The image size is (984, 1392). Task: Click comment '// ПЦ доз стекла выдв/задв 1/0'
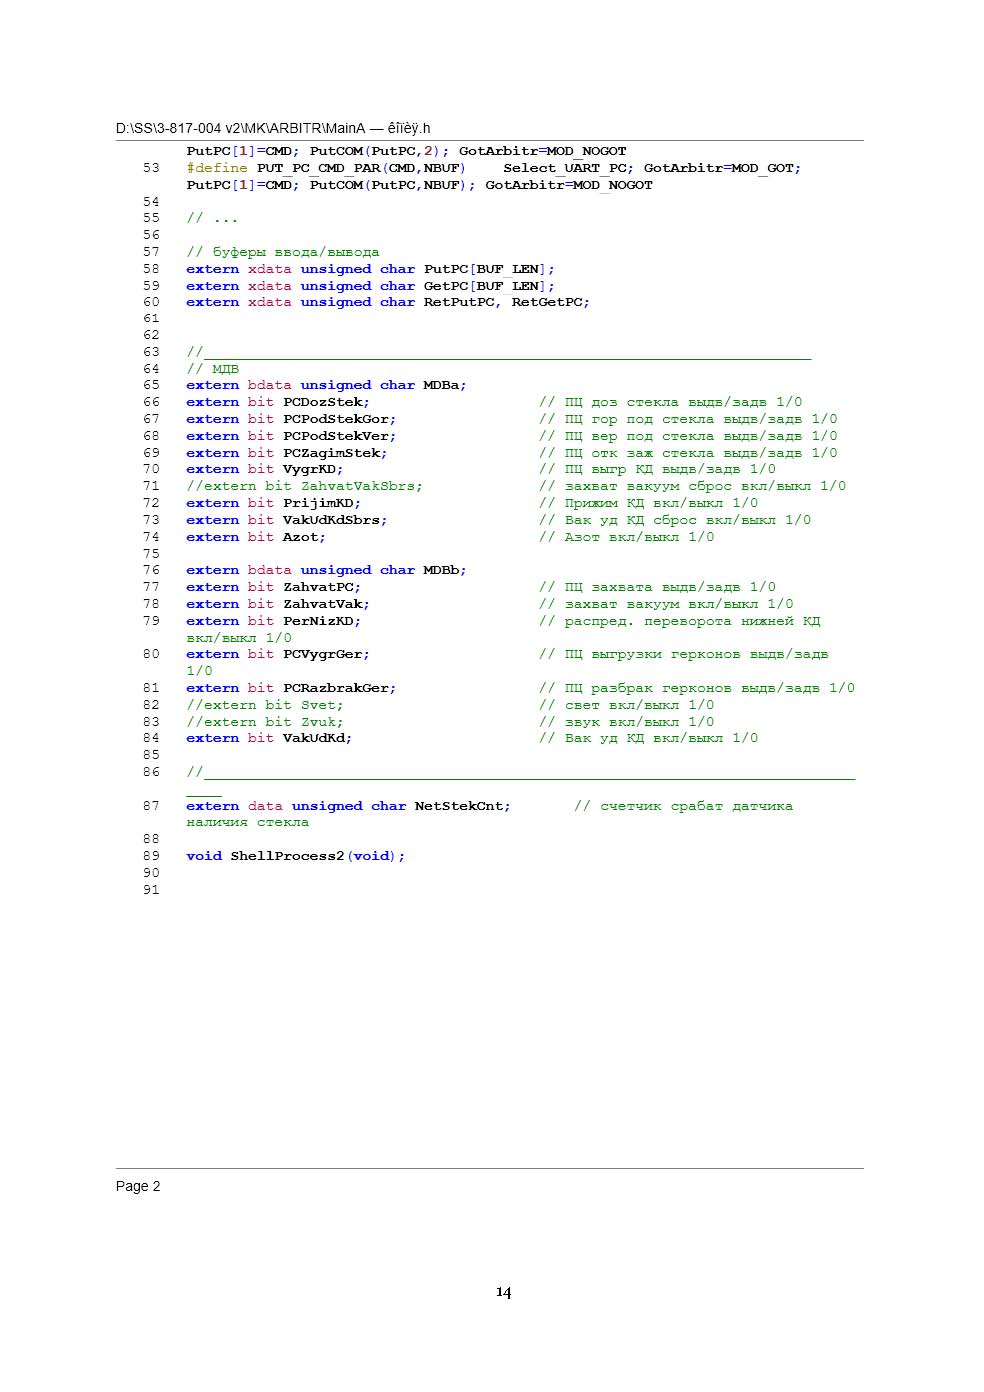pos(670,402)
